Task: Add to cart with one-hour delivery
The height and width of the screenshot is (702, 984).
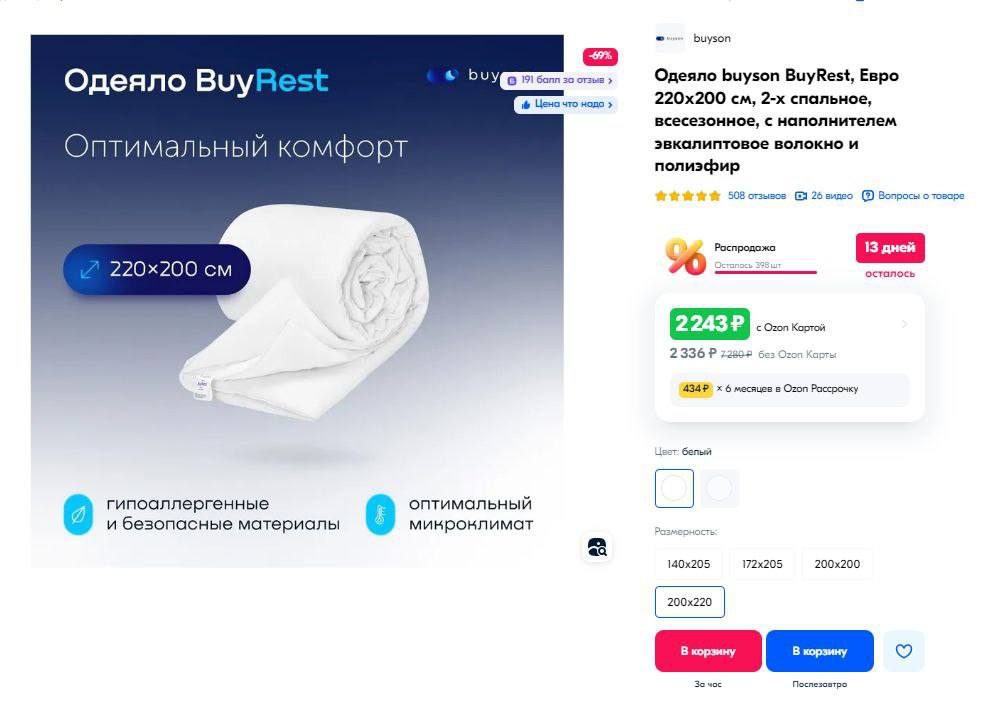Action: click(708, 651)
